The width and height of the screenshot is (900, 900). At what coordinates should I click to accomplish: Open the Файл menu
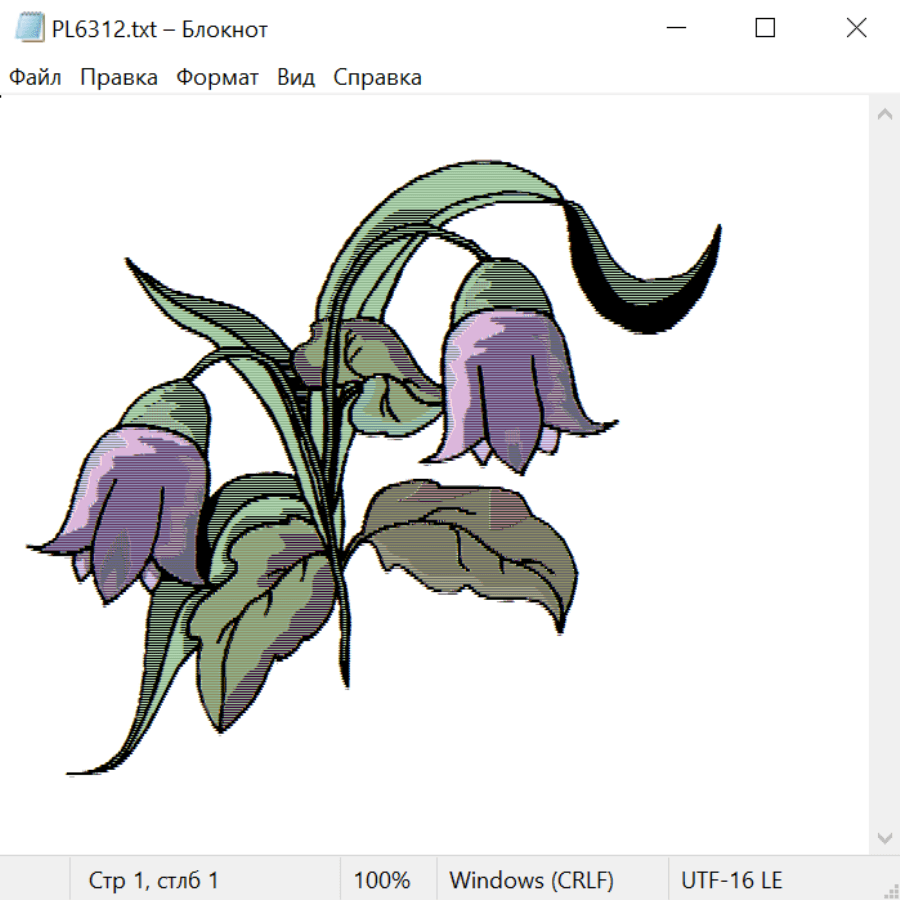point(36,77)
